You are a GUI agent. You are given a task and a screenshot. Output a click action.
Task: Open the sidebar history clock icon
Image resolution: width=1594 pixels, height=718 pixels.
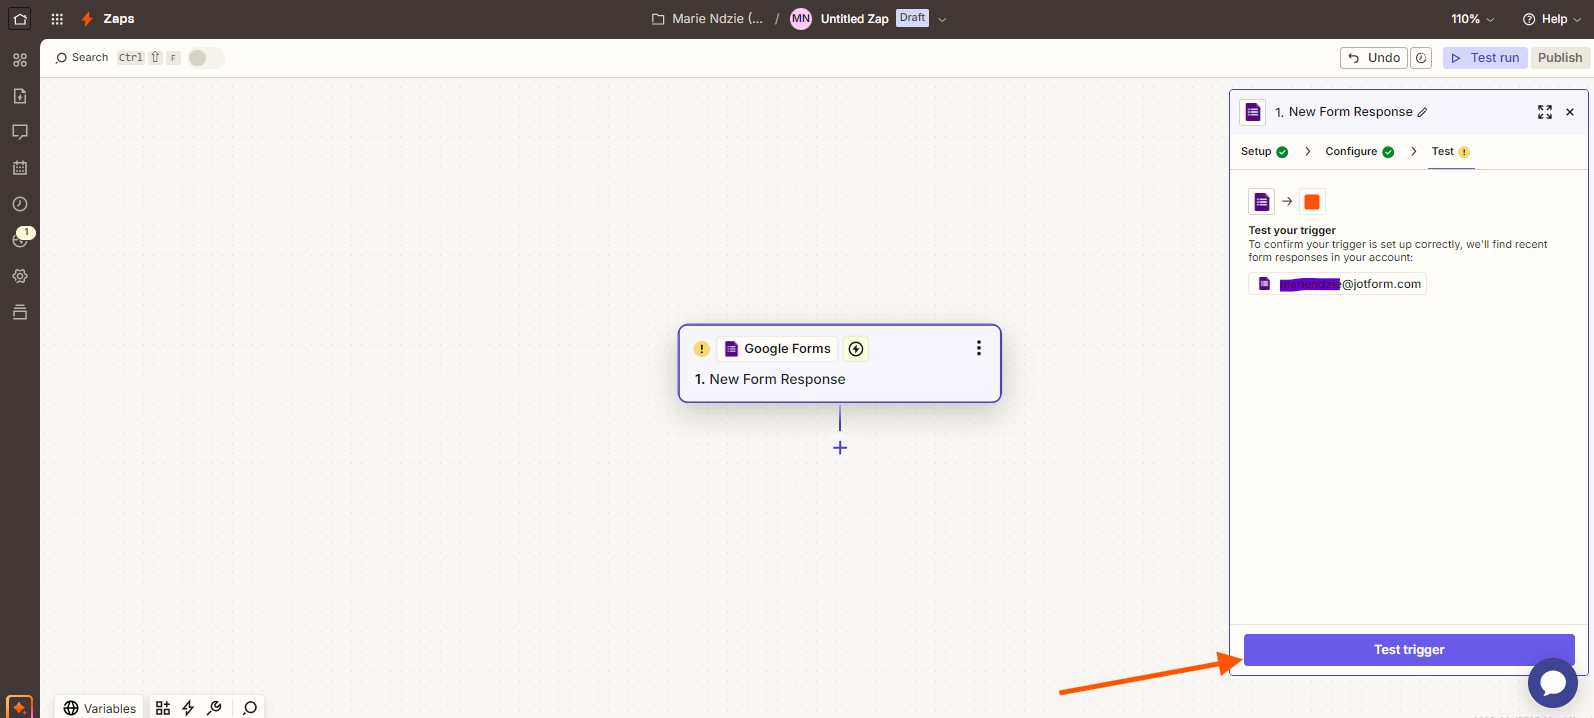20,204
